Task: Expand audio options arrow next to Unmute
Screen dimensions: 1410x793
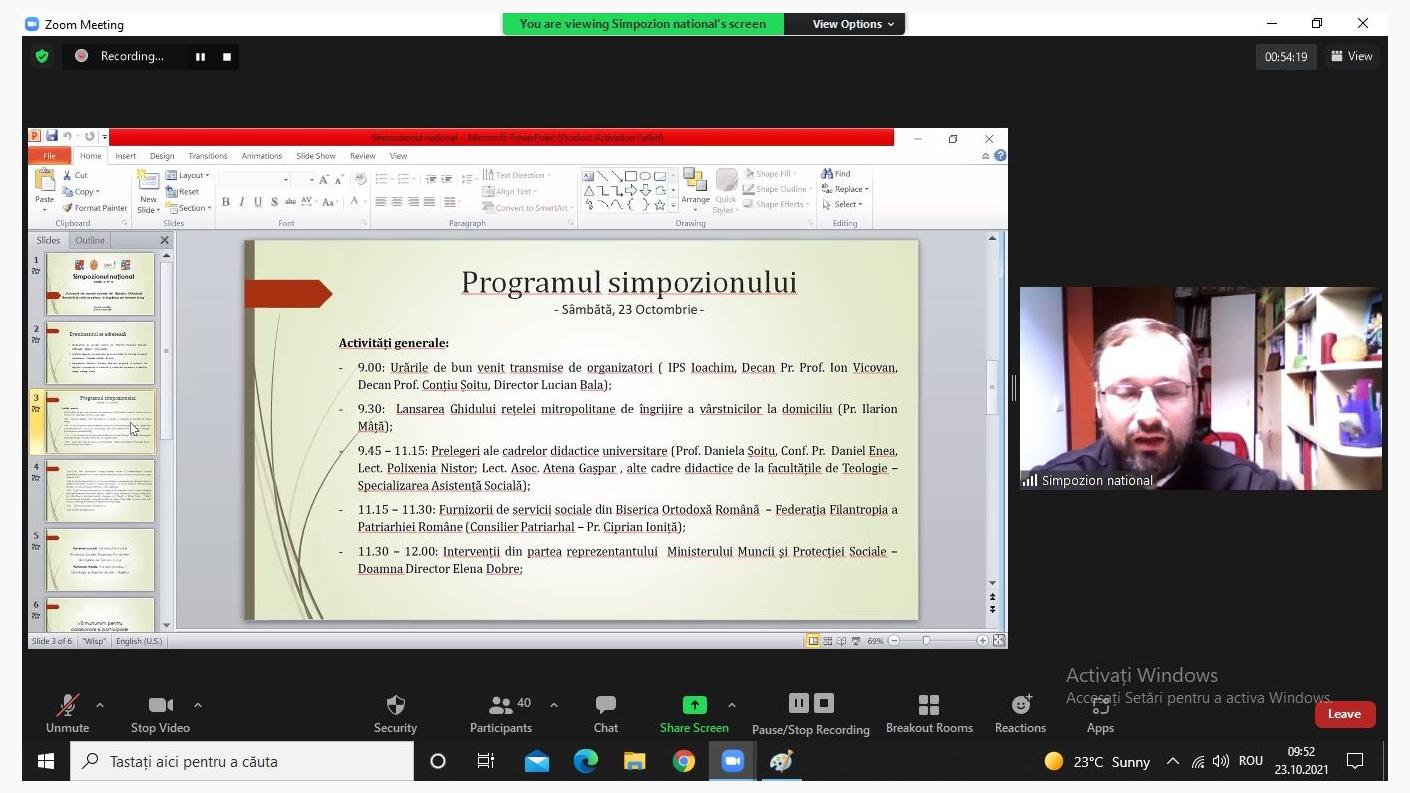Action: click(99, 705)
